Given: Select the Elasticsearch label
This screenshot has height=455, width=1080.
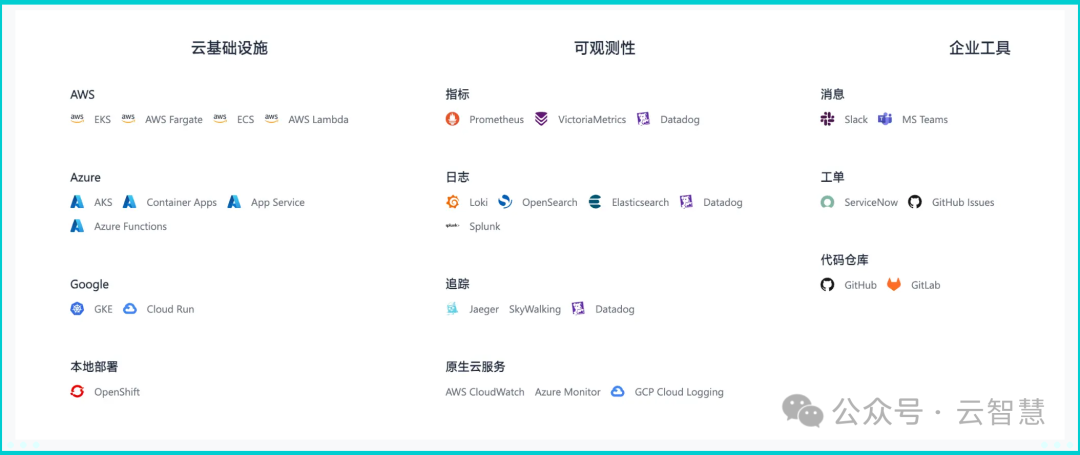Looking at the screenshot, I should (641, 203).
